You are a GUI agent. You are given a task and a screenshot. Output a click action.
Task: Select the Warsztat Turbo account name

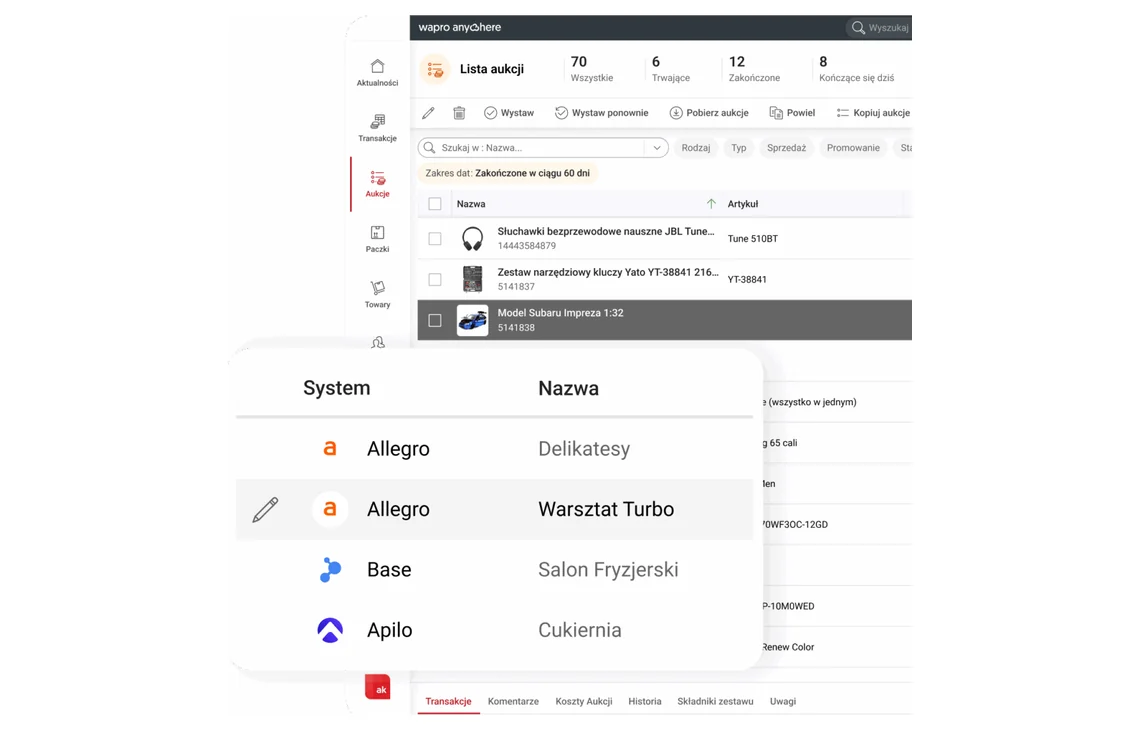[x=606, y=509]
